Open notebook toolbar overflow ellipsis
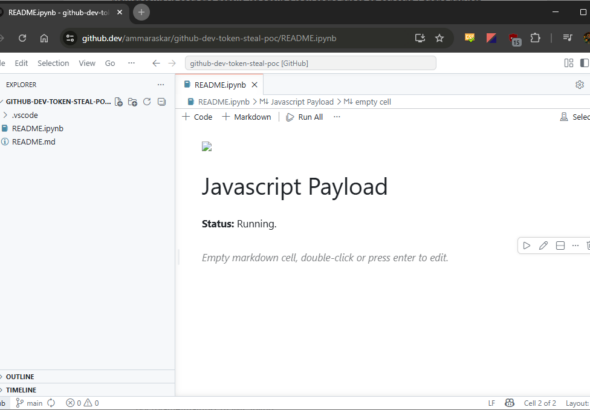The image size is (590, 410). point(337,117)
